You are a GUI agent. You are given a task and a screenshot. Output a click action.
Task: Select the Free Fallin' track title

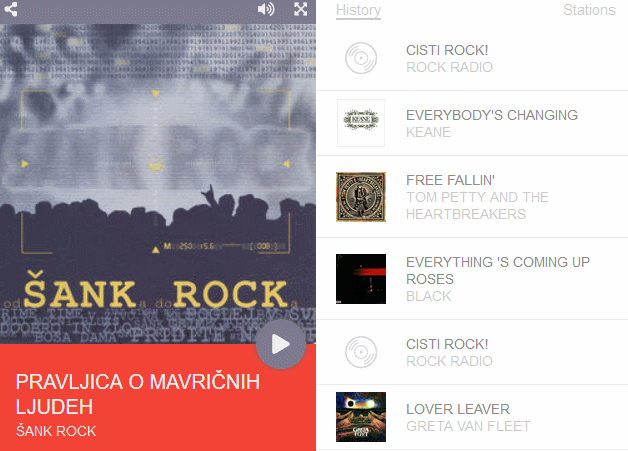[451, 180]
